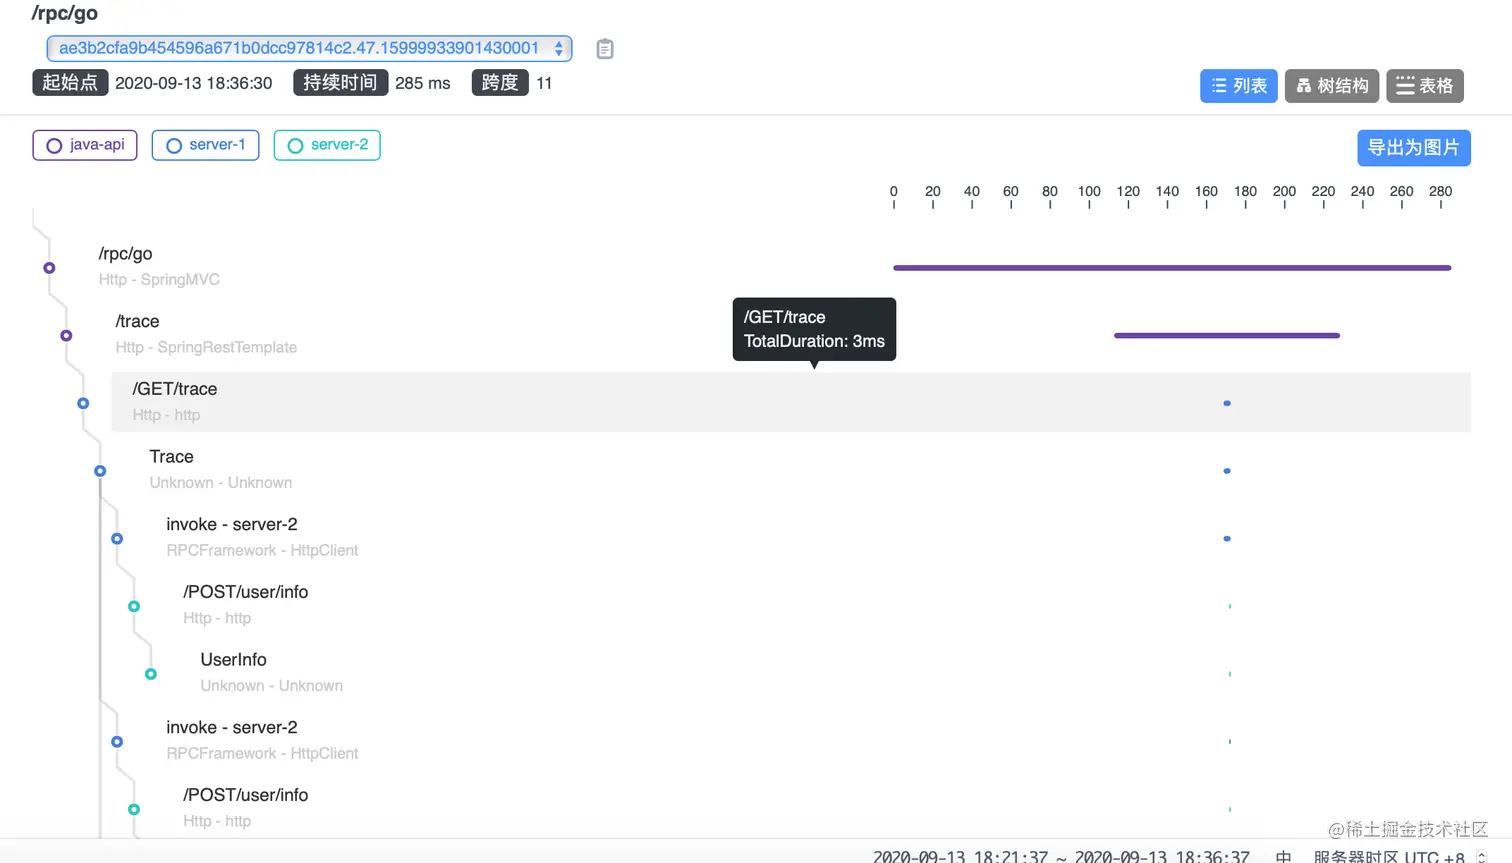This screenshot has width=1512, height=863.
Task: Click the time range in the footer
Action: point(1061,857)
